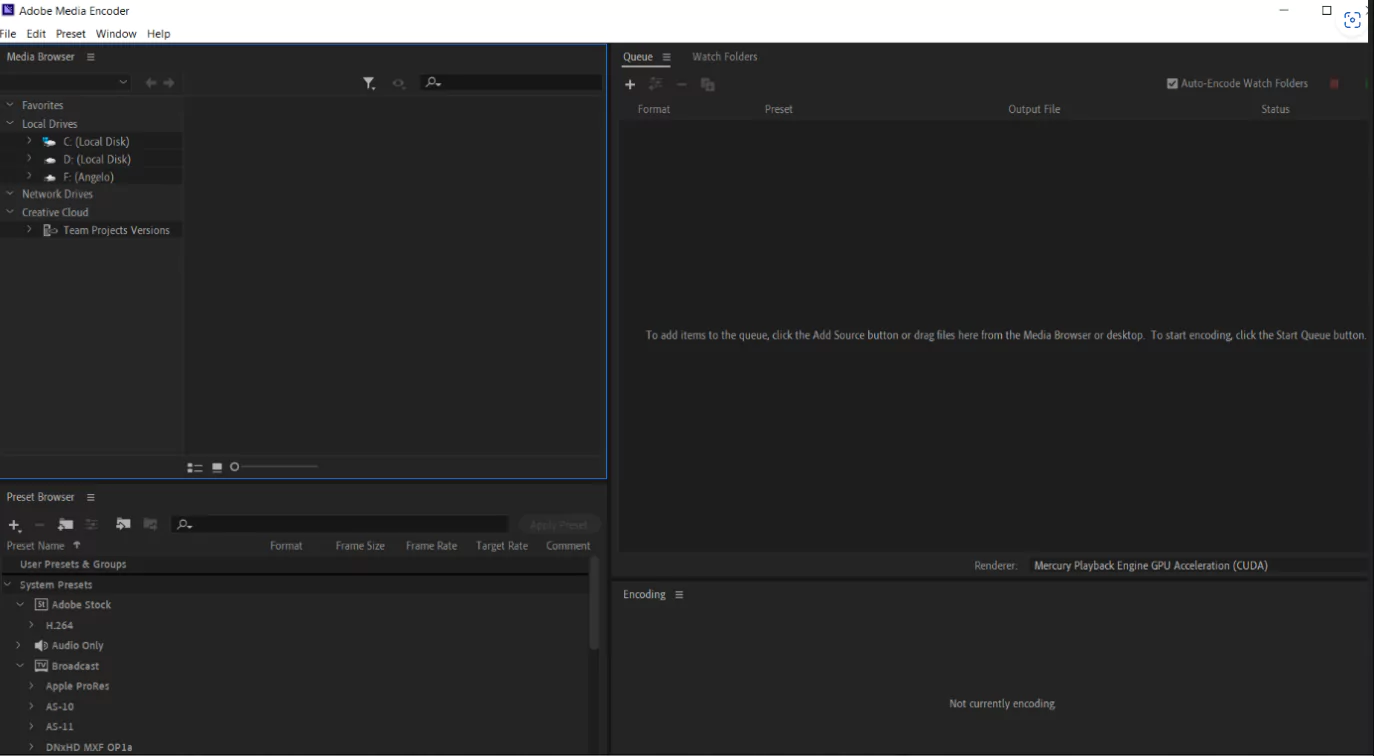
Task: Switch to the Watch Folders tab
Action: (724, 57)
